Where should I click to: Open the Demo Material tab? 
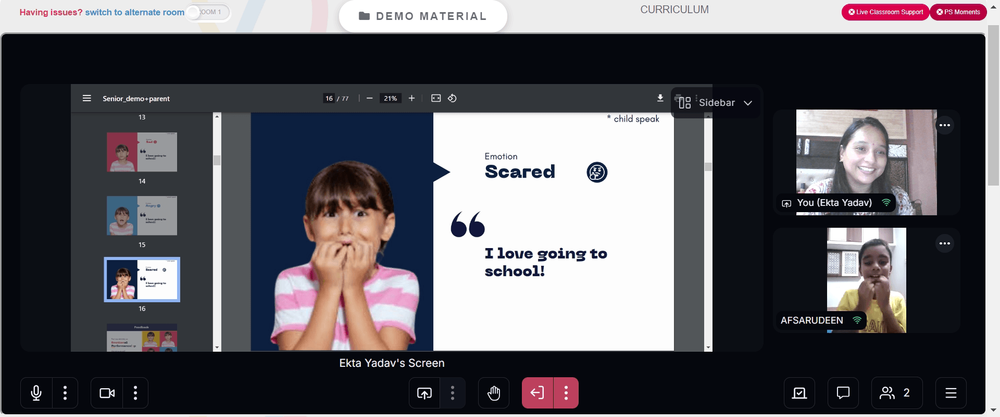click(423, 16)
